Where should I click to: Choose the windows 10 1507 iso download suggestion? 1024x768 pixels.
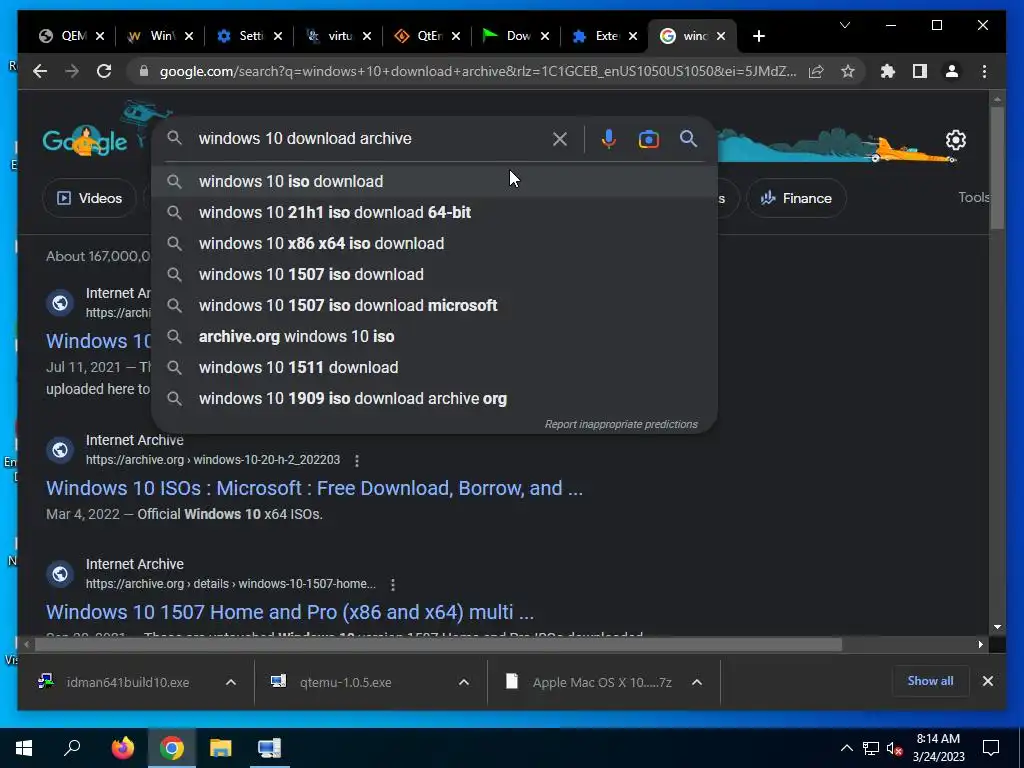[434, 274]
